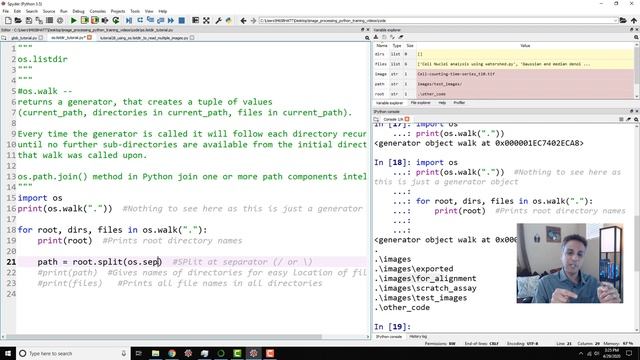The height and width of the screenshot is (360, 640).
Task: Select the 'files' variable row
Action: point(504,64)
